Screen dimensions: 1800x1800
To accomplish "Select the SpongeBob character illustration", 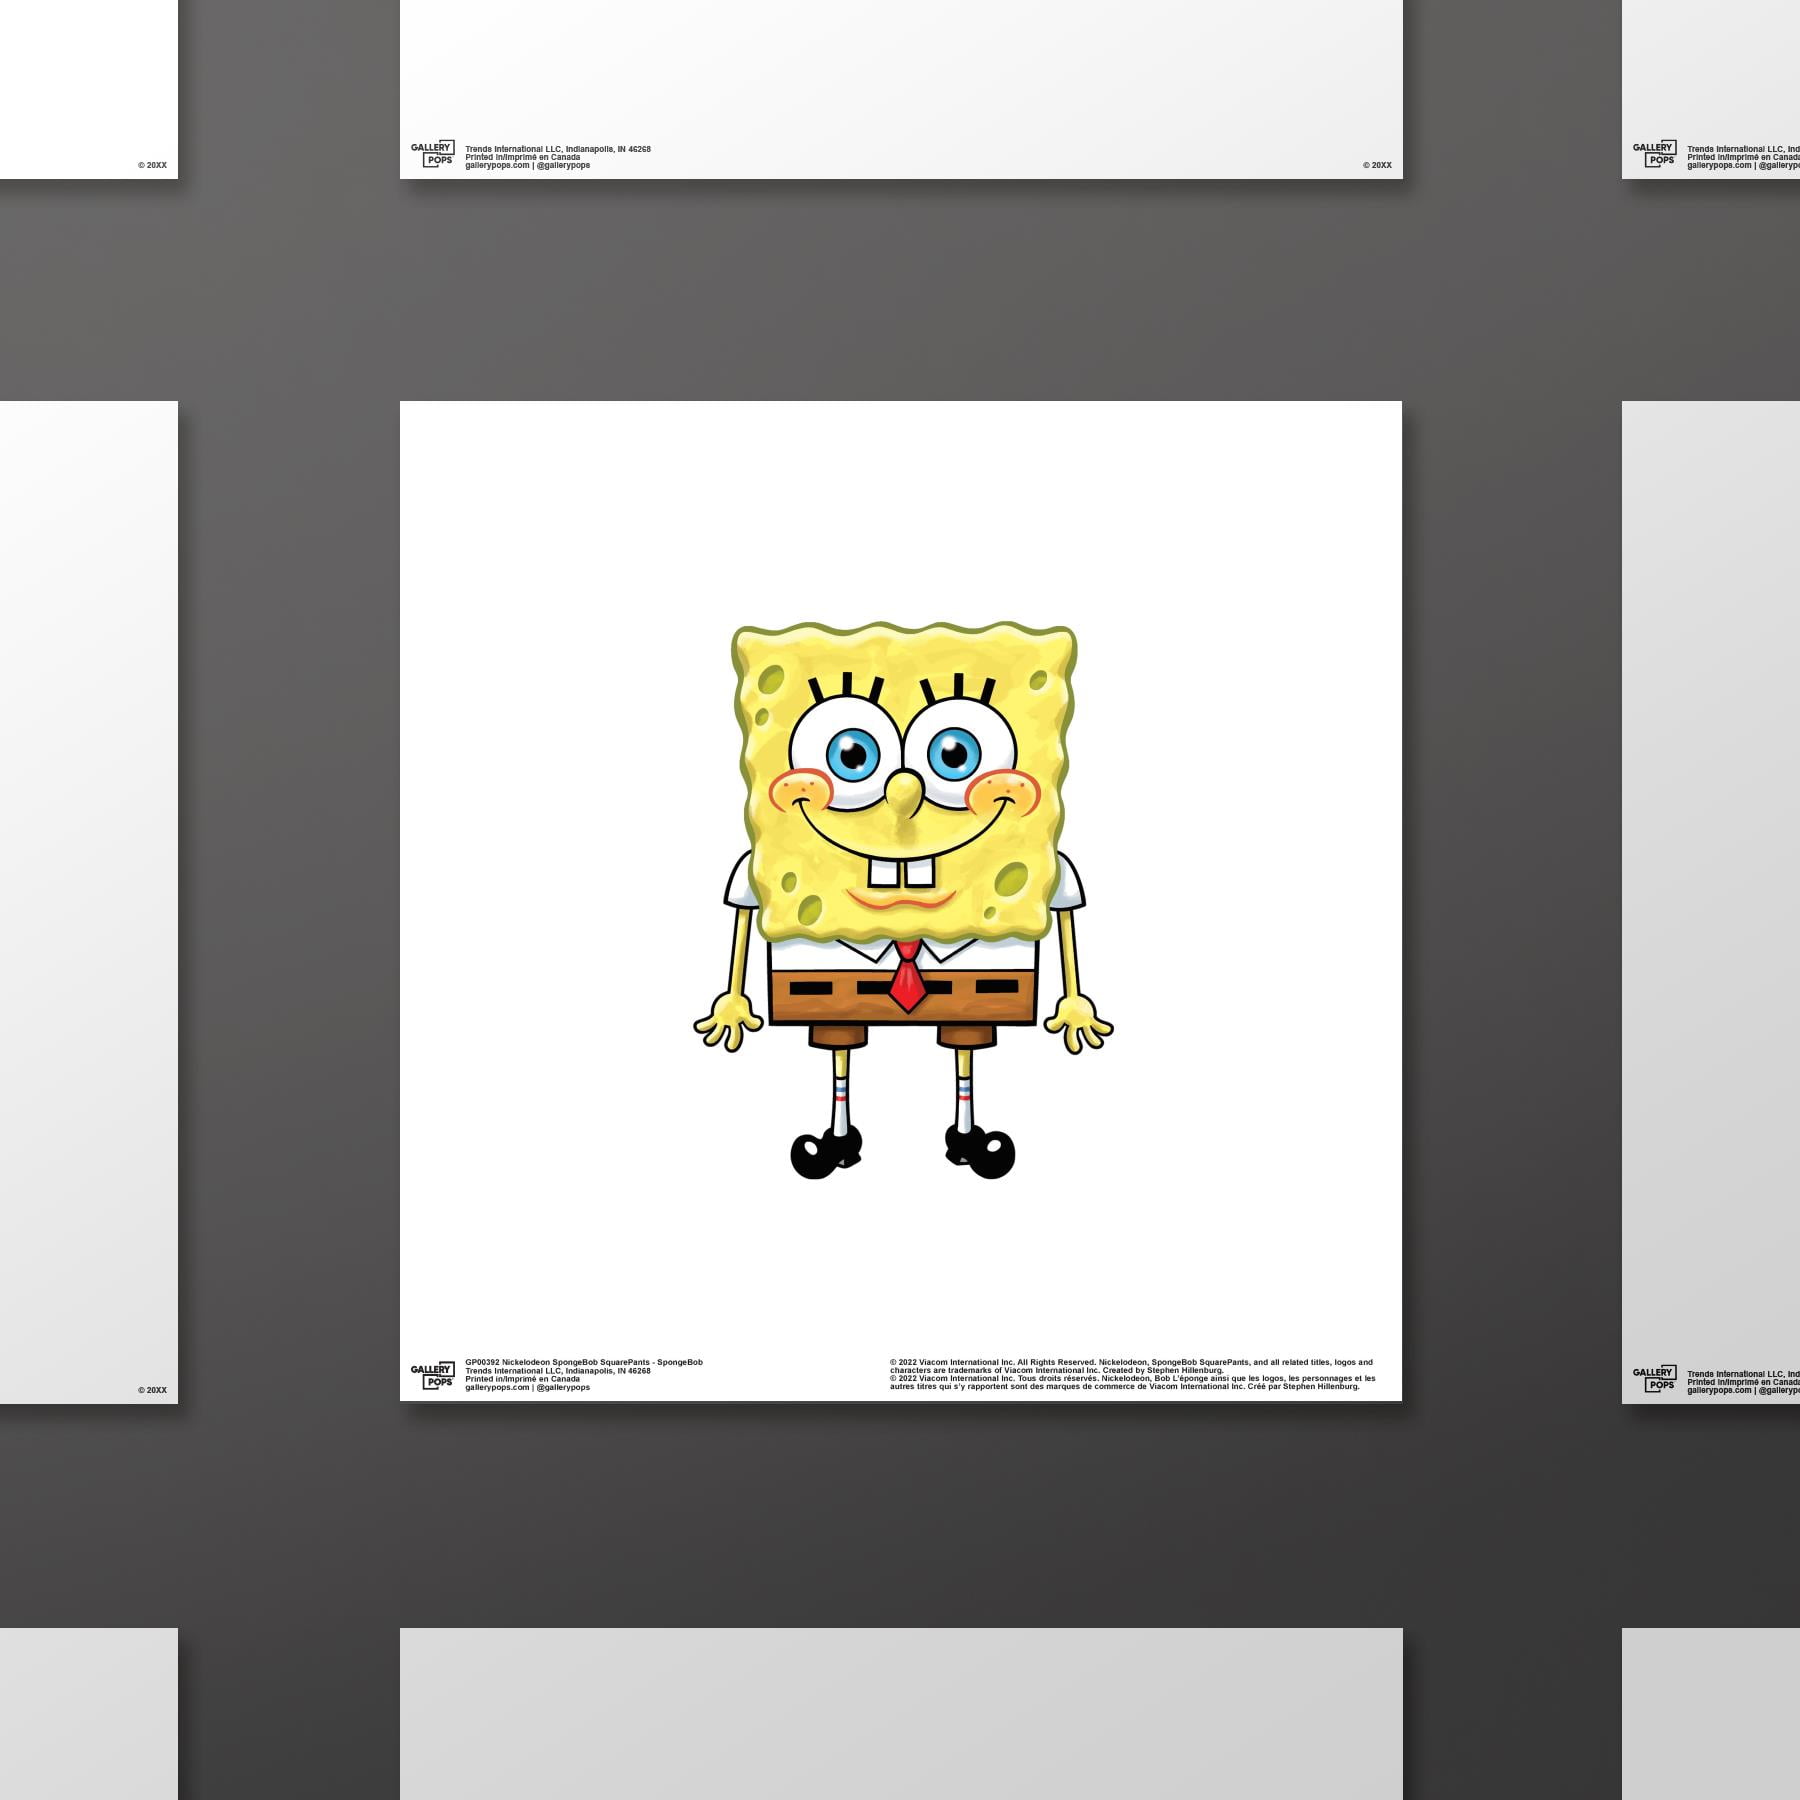I will [903, 900].
